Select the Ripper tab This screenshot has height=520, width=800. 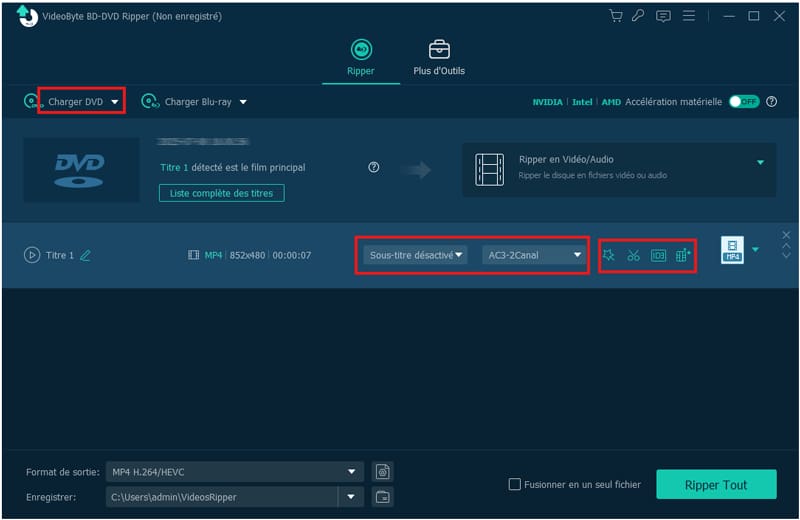coord(360,58)
